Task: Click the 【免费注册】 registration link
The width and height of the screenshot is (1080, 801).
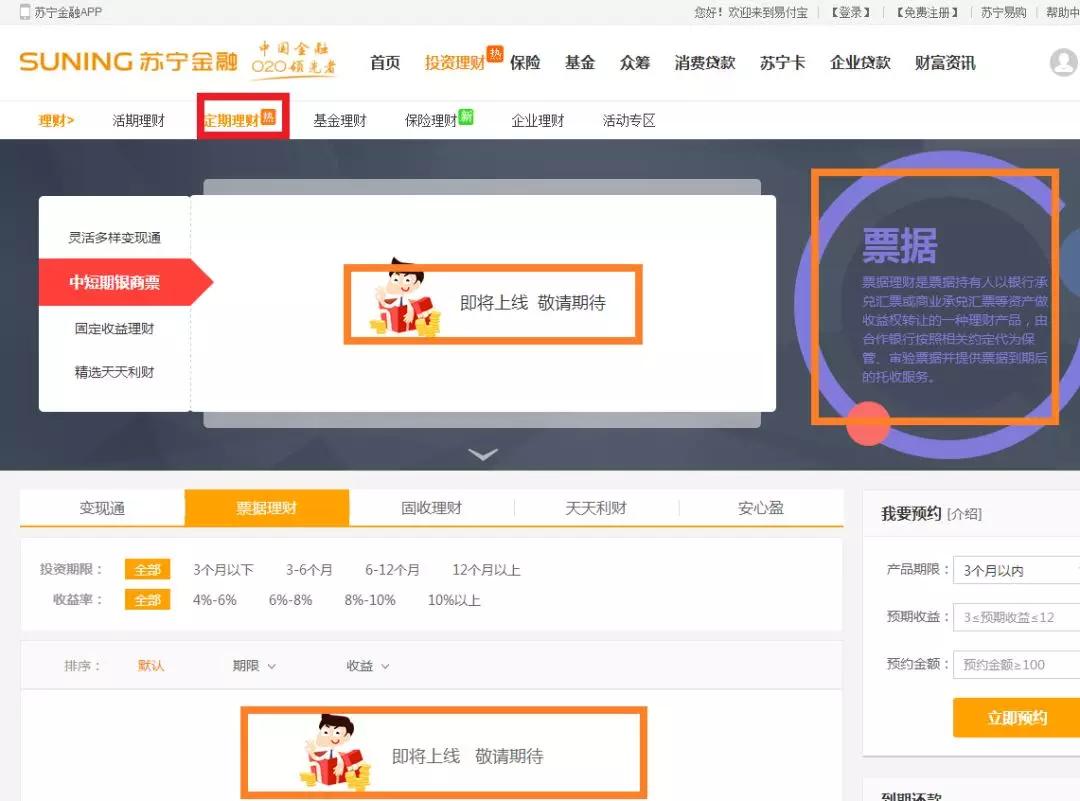Action: 927,11
